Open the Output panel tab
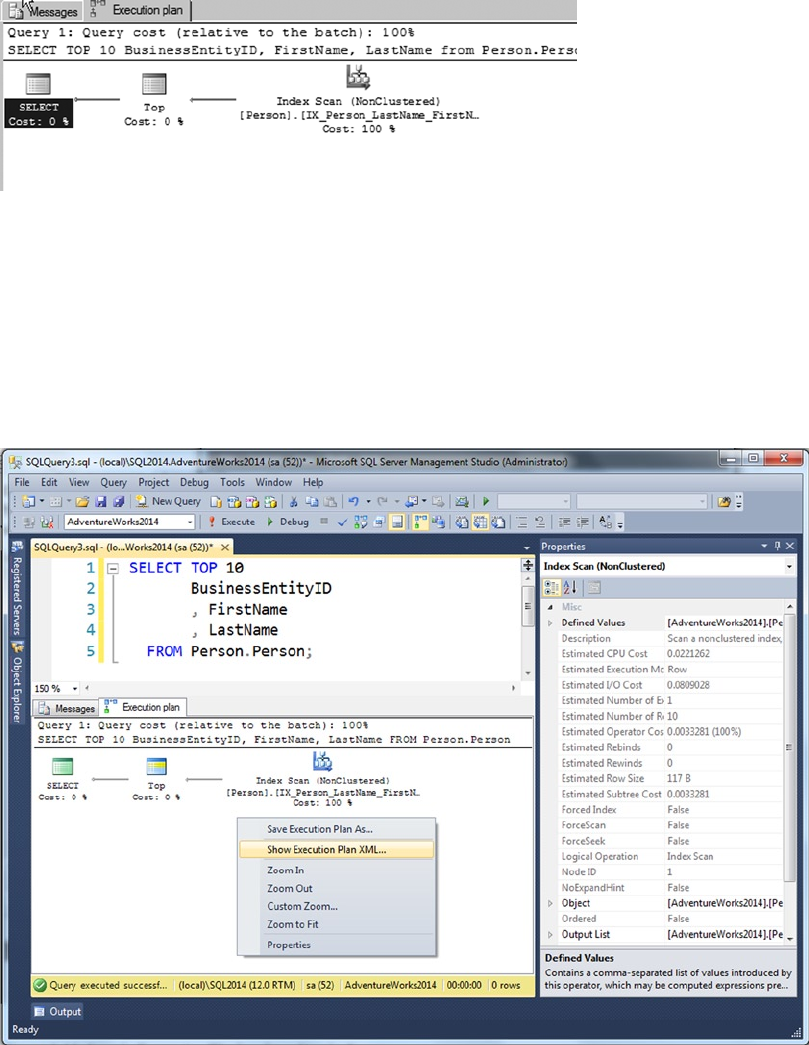This screenshot has width=809, height=1045. [x=57, y=1011]
